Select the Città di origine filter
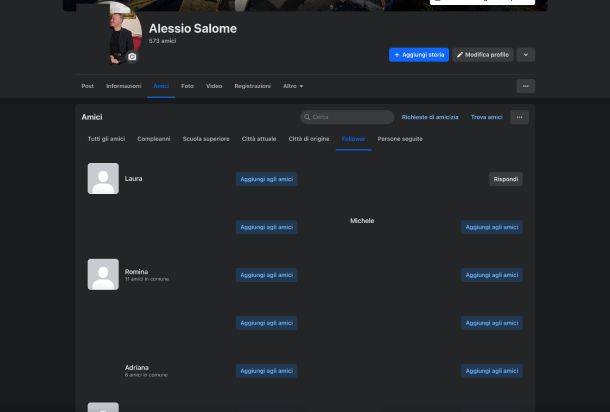Viewport: 610px width, 412px height. point(309,139)
